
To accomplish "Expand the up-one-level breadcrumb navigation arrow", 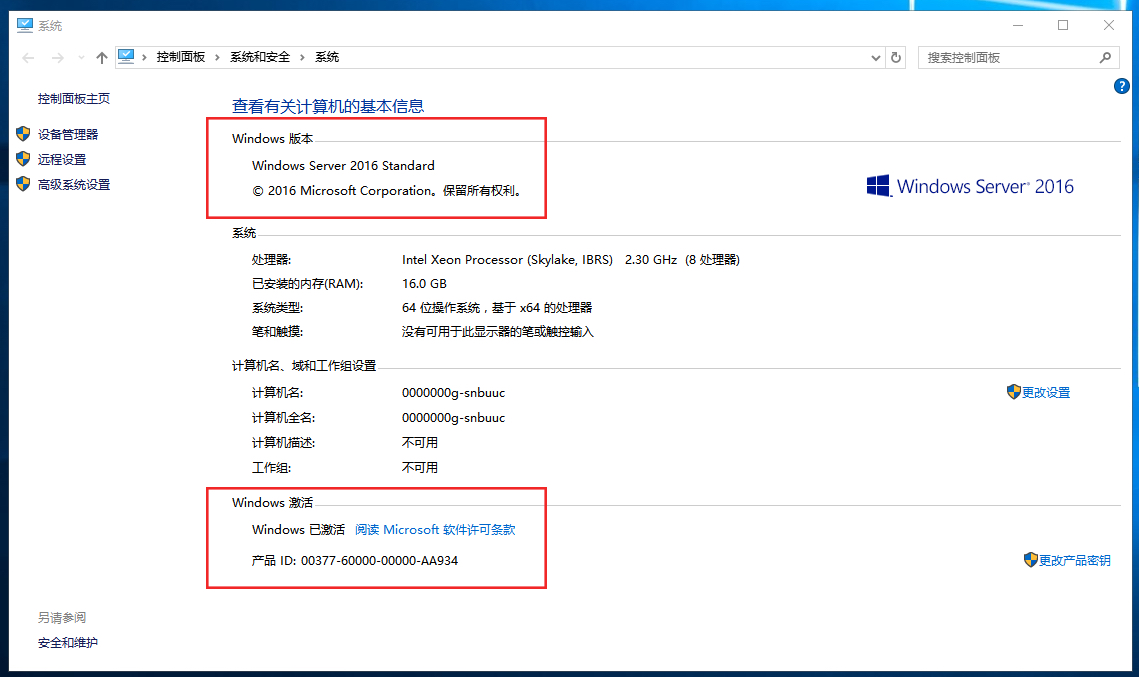I will (x=101, y=57).
